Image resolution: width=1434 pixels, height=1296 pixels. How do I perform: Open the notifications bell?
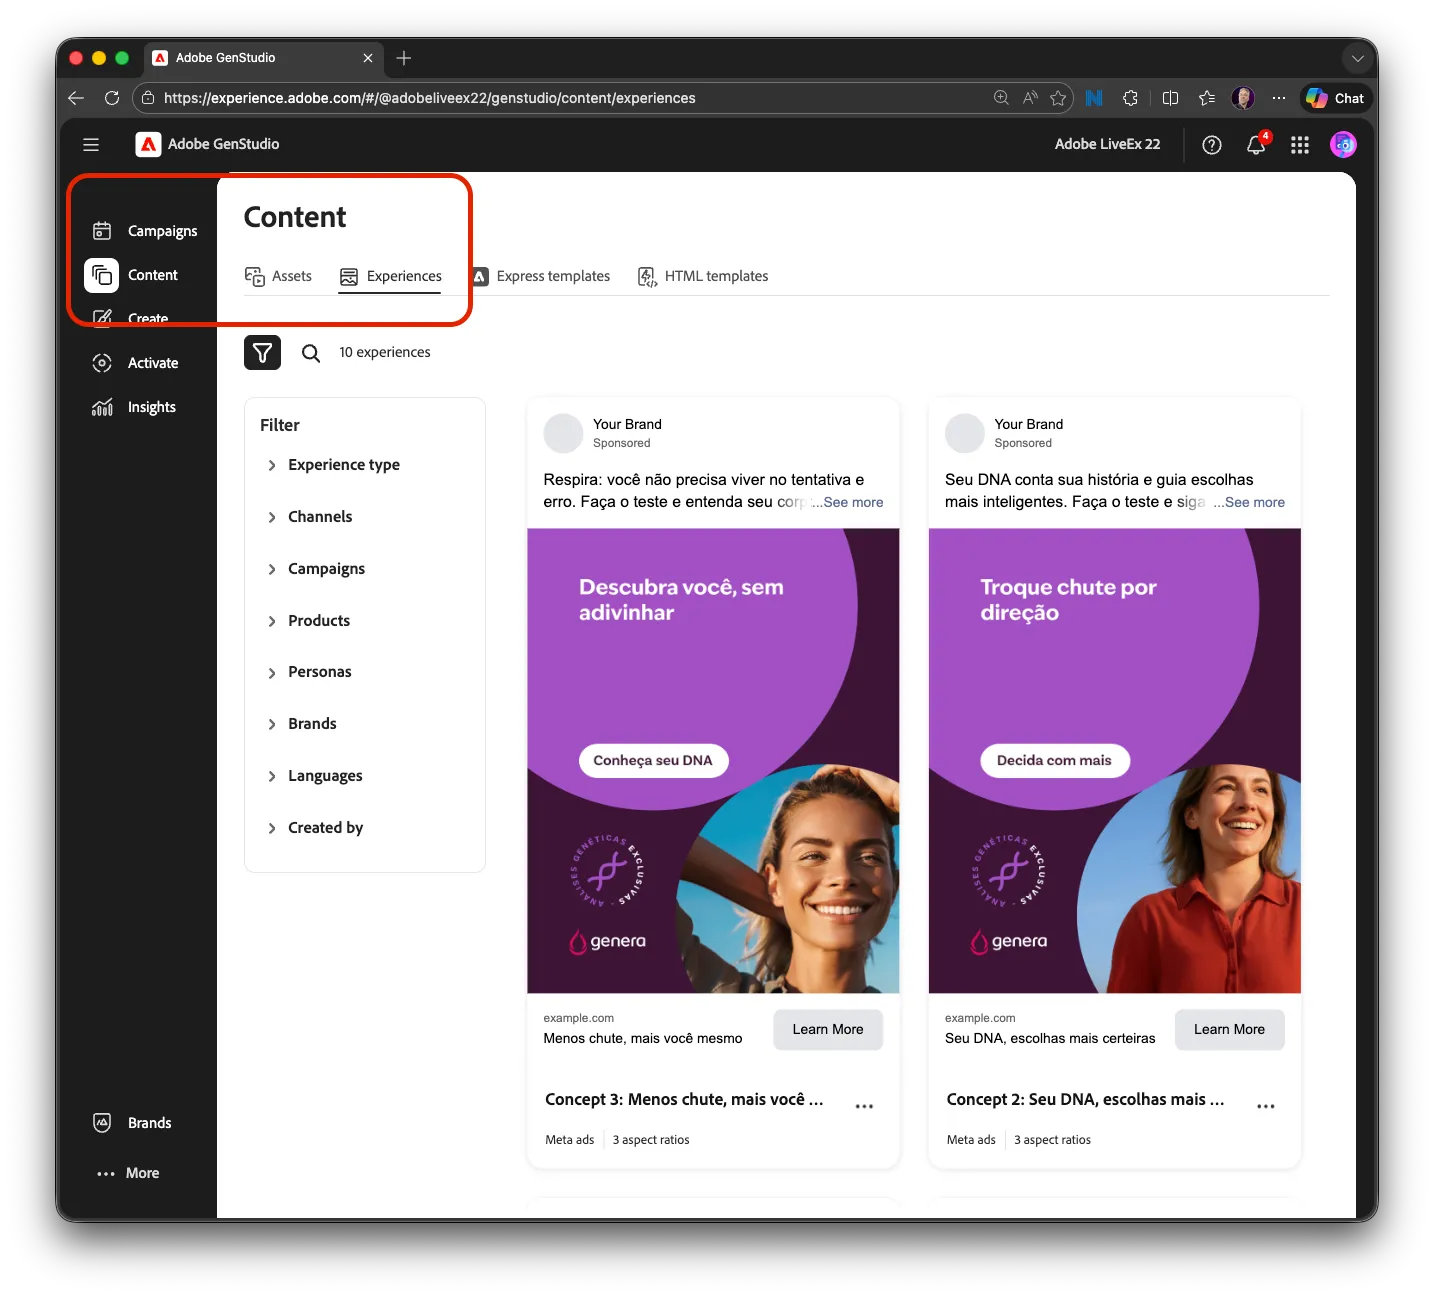(1256, 145)
